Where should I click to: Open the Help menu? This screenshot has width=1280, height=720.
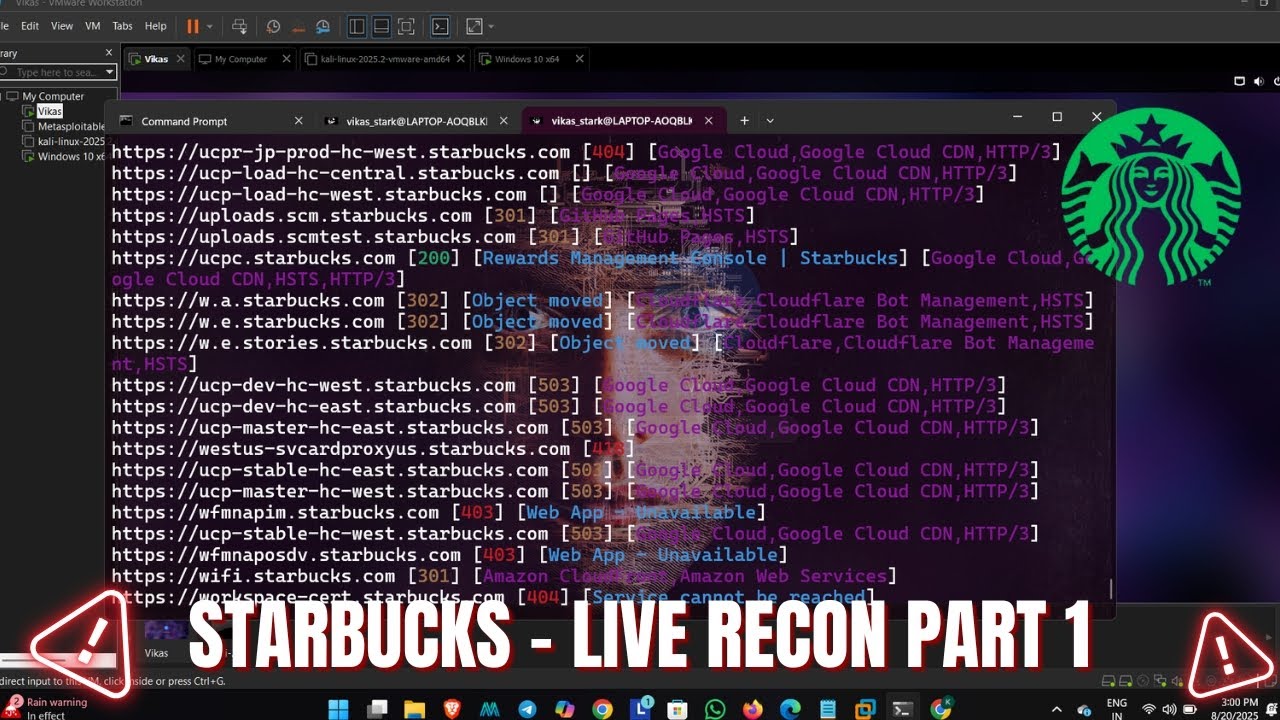[x=156, y=26]
